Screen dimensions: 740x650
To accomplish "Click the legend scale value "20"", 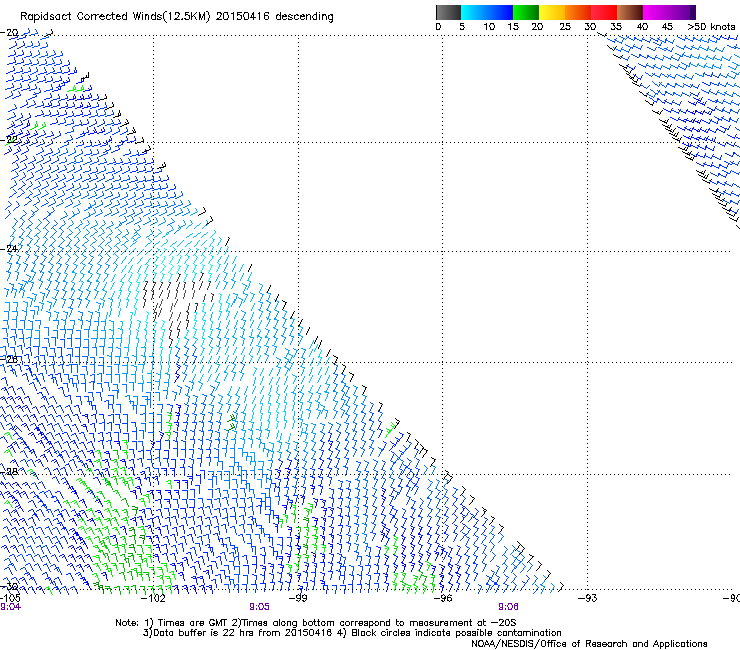I will (x=537, y=27).
